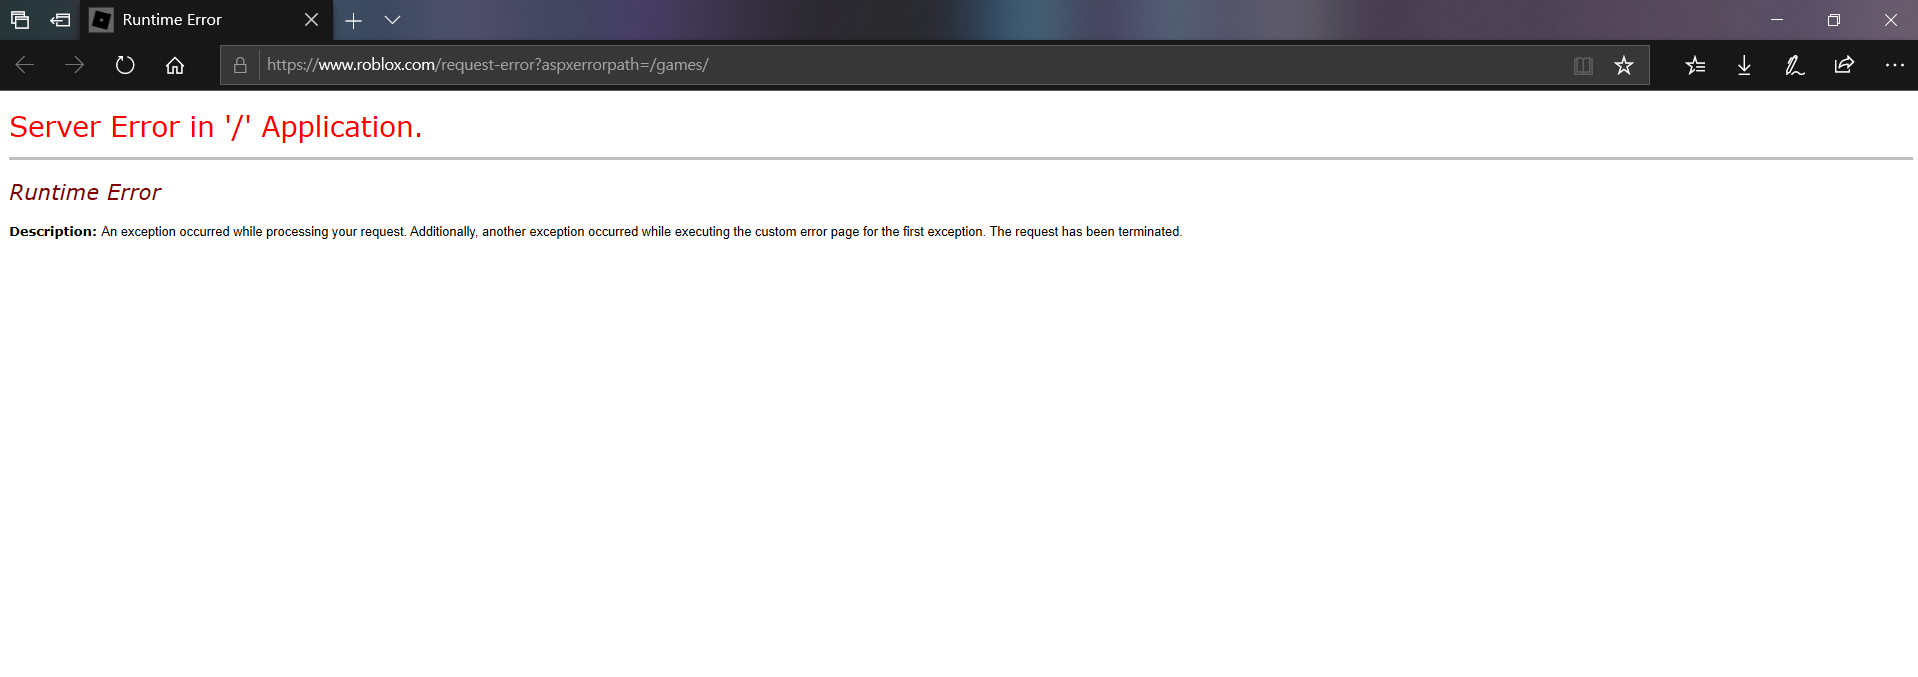Screen dimensions: 1918x677
Task: Show tab previews chevron
Action: pos(393,20)
